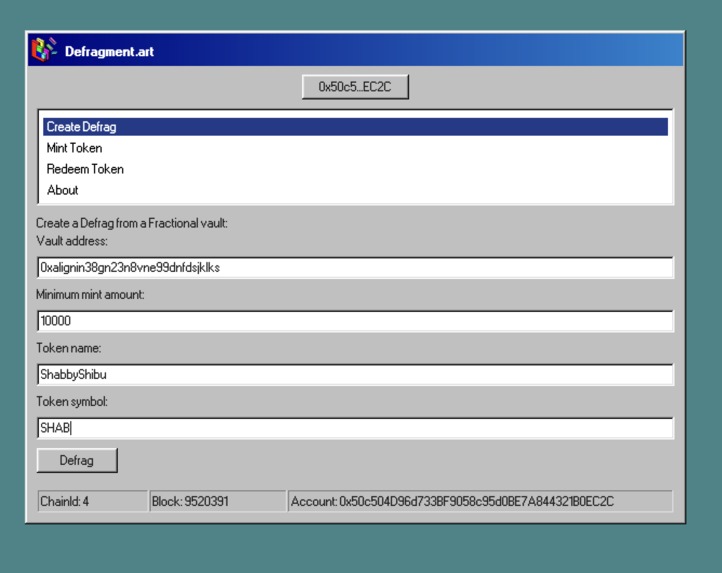Click the Block: 9520391 status panel
Image resolution: width=722 pixels, height=573 pixels.
pos(218,501)
